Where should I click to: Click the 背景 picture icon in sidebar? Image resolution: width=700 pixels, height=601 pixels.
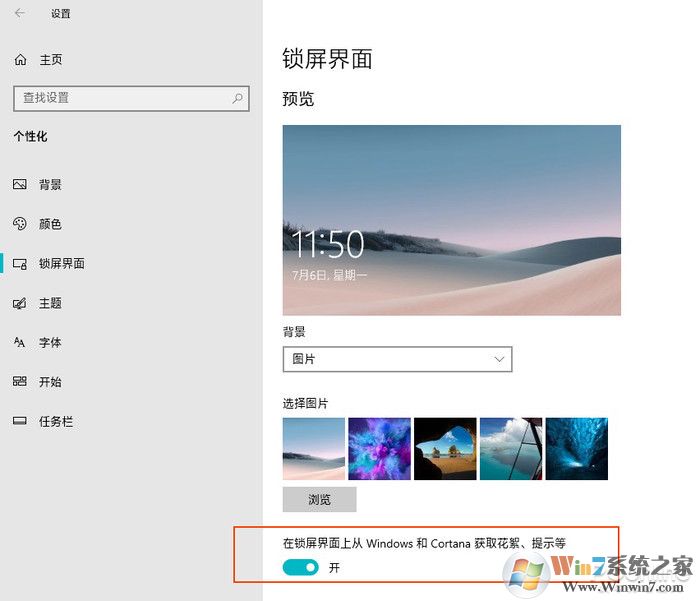[x=20, y=184]
